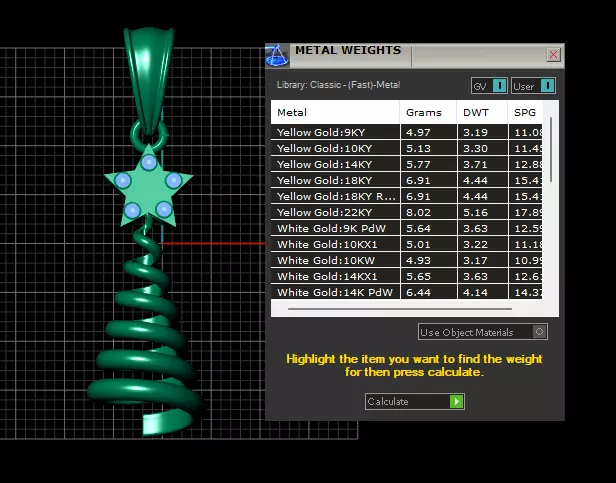Click the green arrow on Calculate
The height and width of the screenshot is (483, 616).
pyautogui.click(x=456, y=402)
